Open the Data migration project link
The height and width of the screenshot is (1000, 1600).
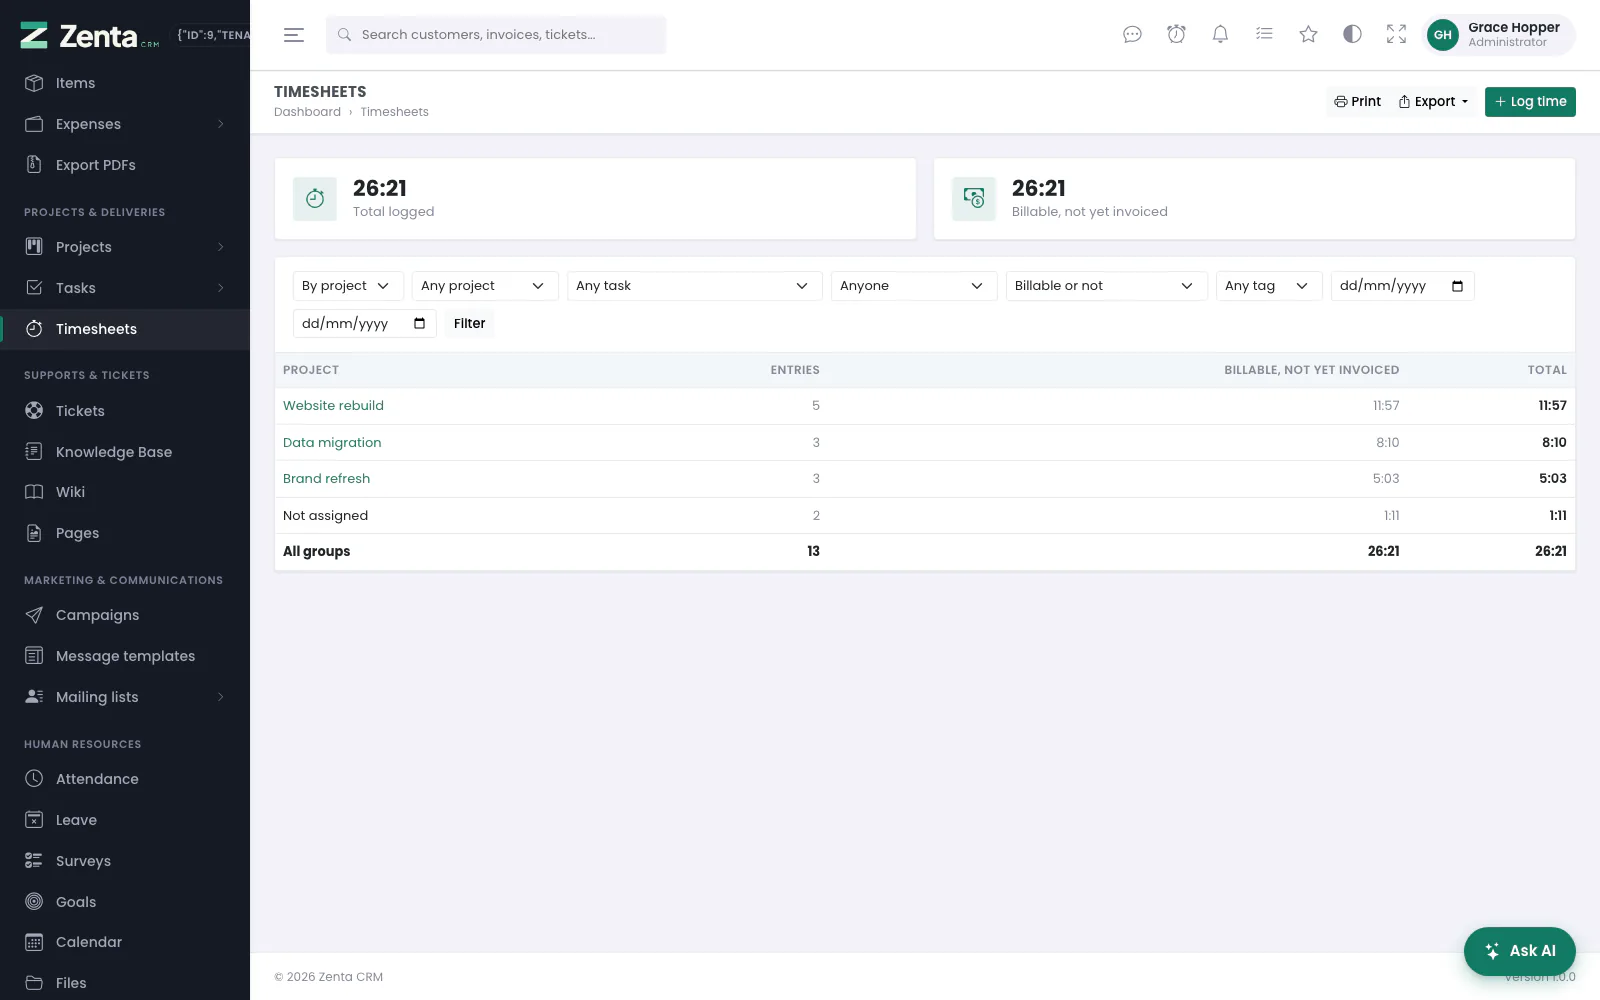pos(332,442)
